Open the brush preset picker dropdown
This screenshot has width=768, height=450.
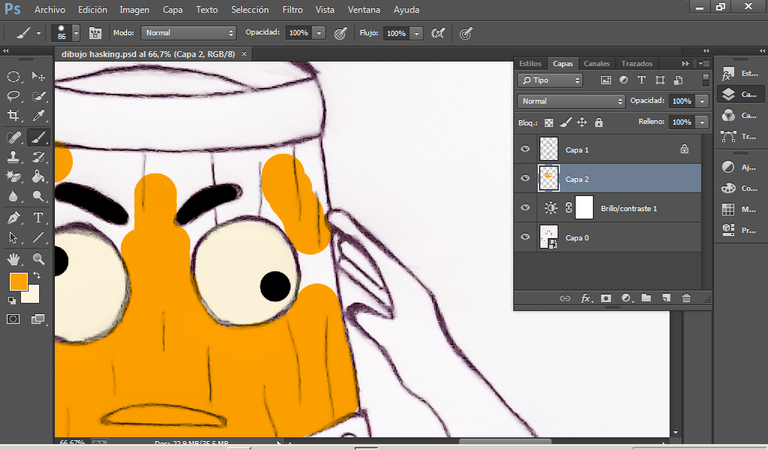click(76, 33)
